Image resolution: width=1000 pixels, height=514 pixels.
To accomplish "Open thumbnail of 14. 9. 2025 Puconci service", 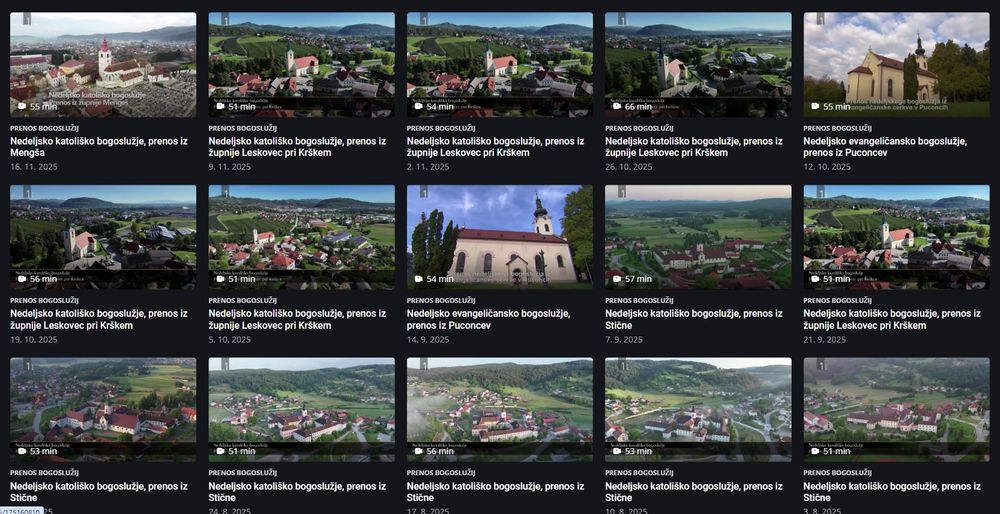I will [x=500, y=237].
